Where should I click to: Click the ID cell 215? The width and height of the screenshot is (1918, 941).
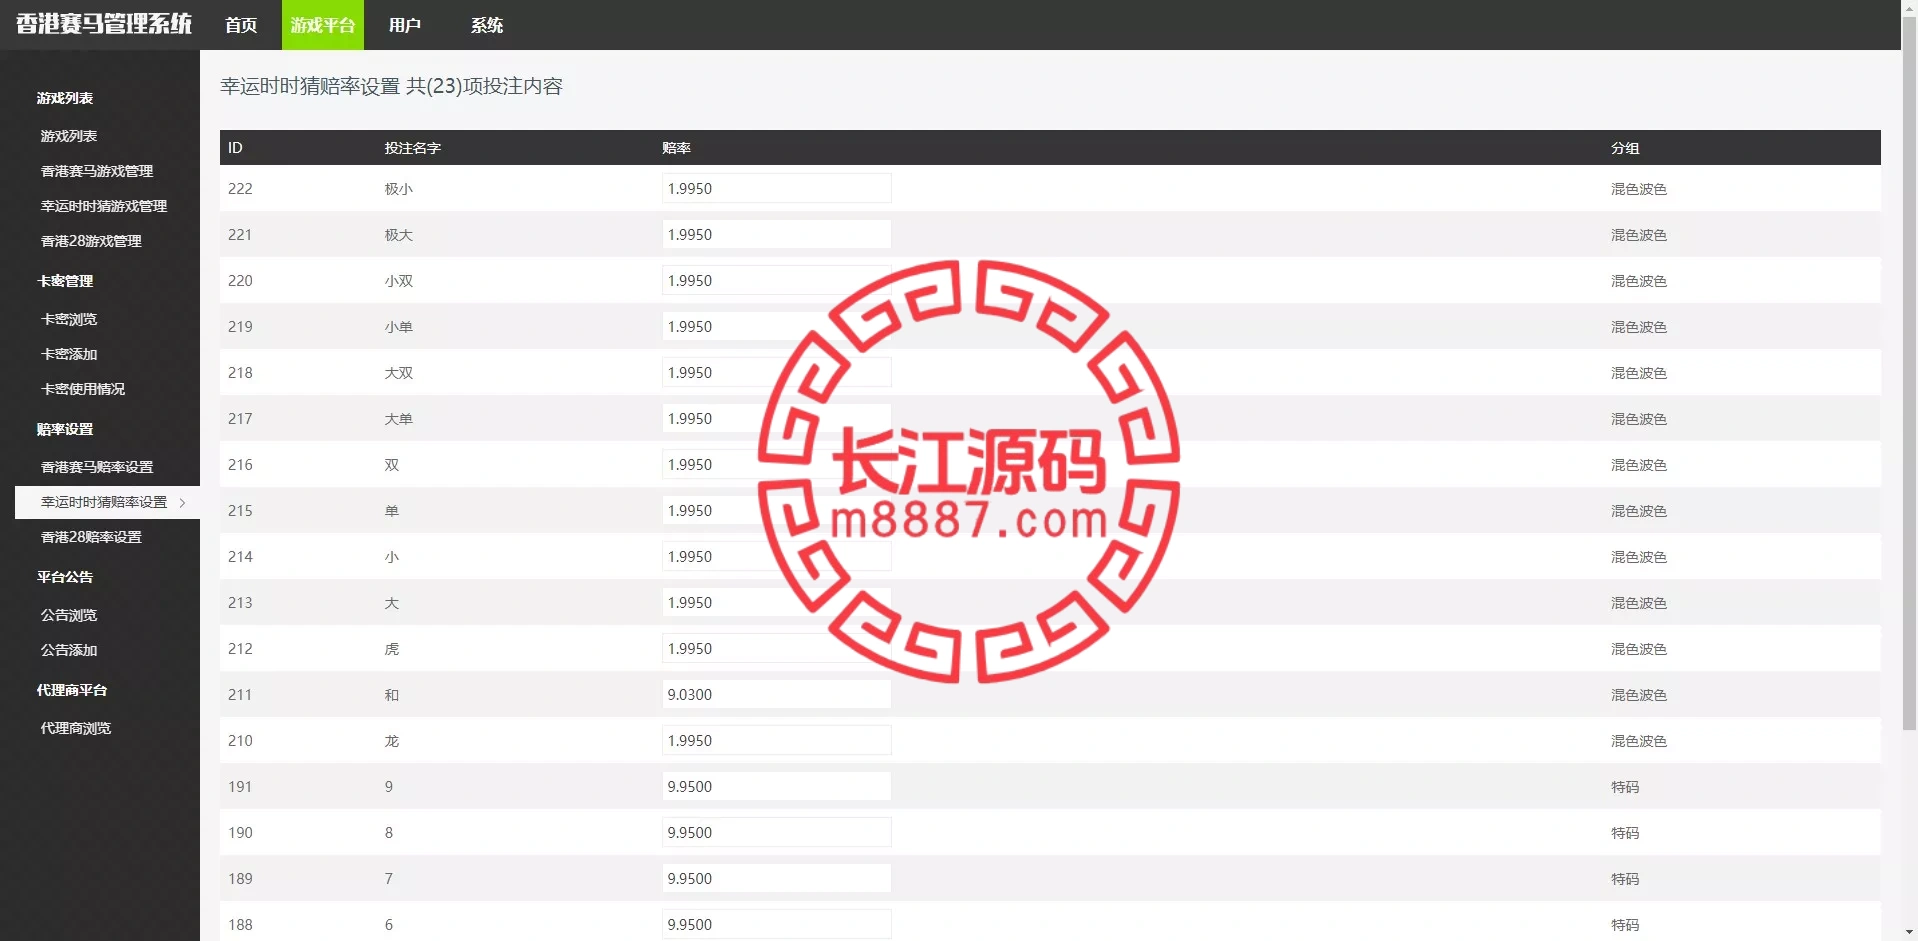coord(240,511)
